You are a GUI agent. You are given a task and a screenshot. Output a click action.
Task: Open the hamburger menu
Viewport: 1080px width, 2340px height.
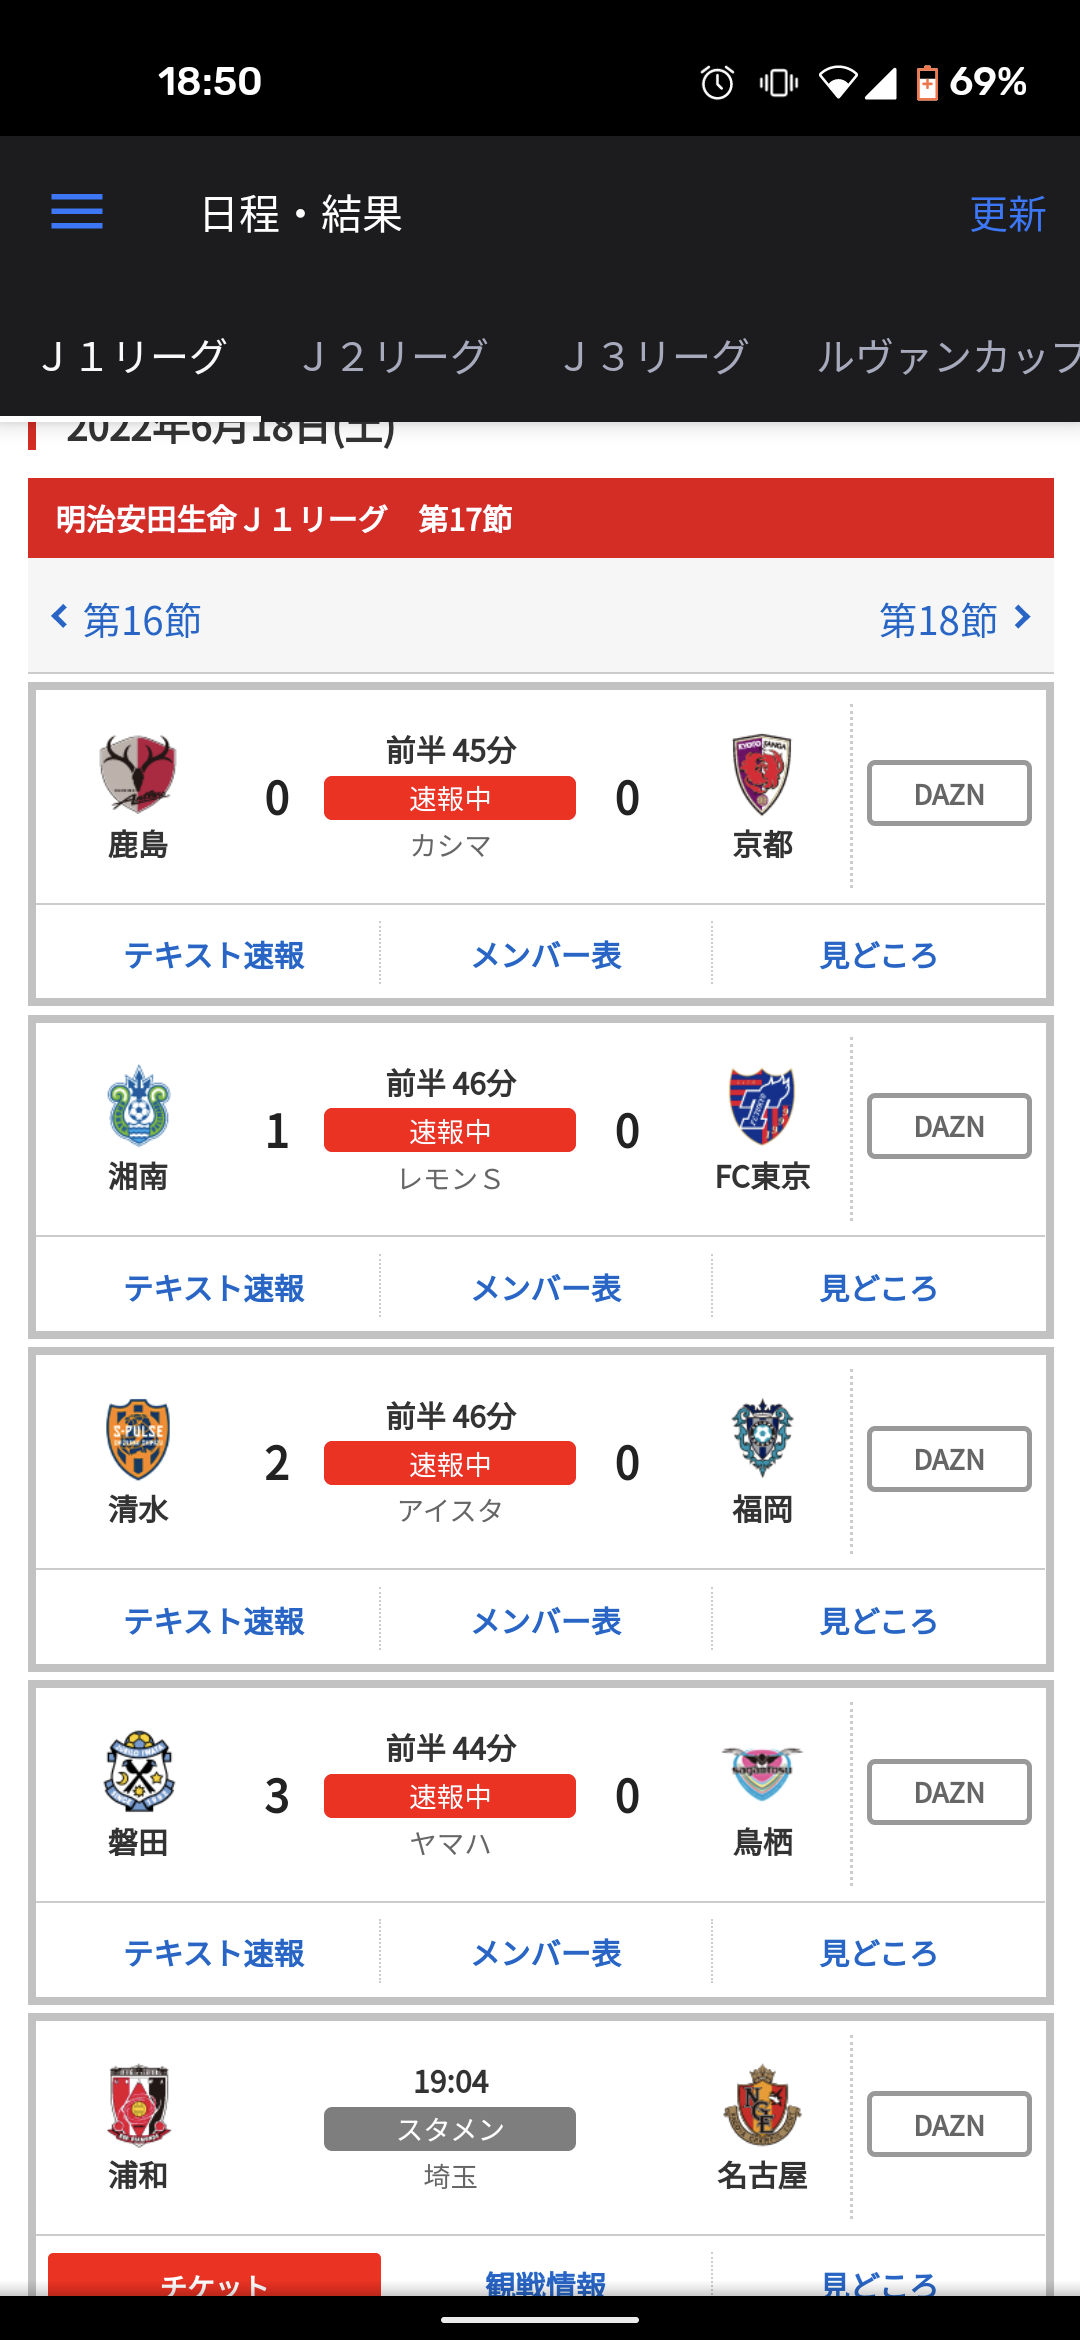(77, 211)
